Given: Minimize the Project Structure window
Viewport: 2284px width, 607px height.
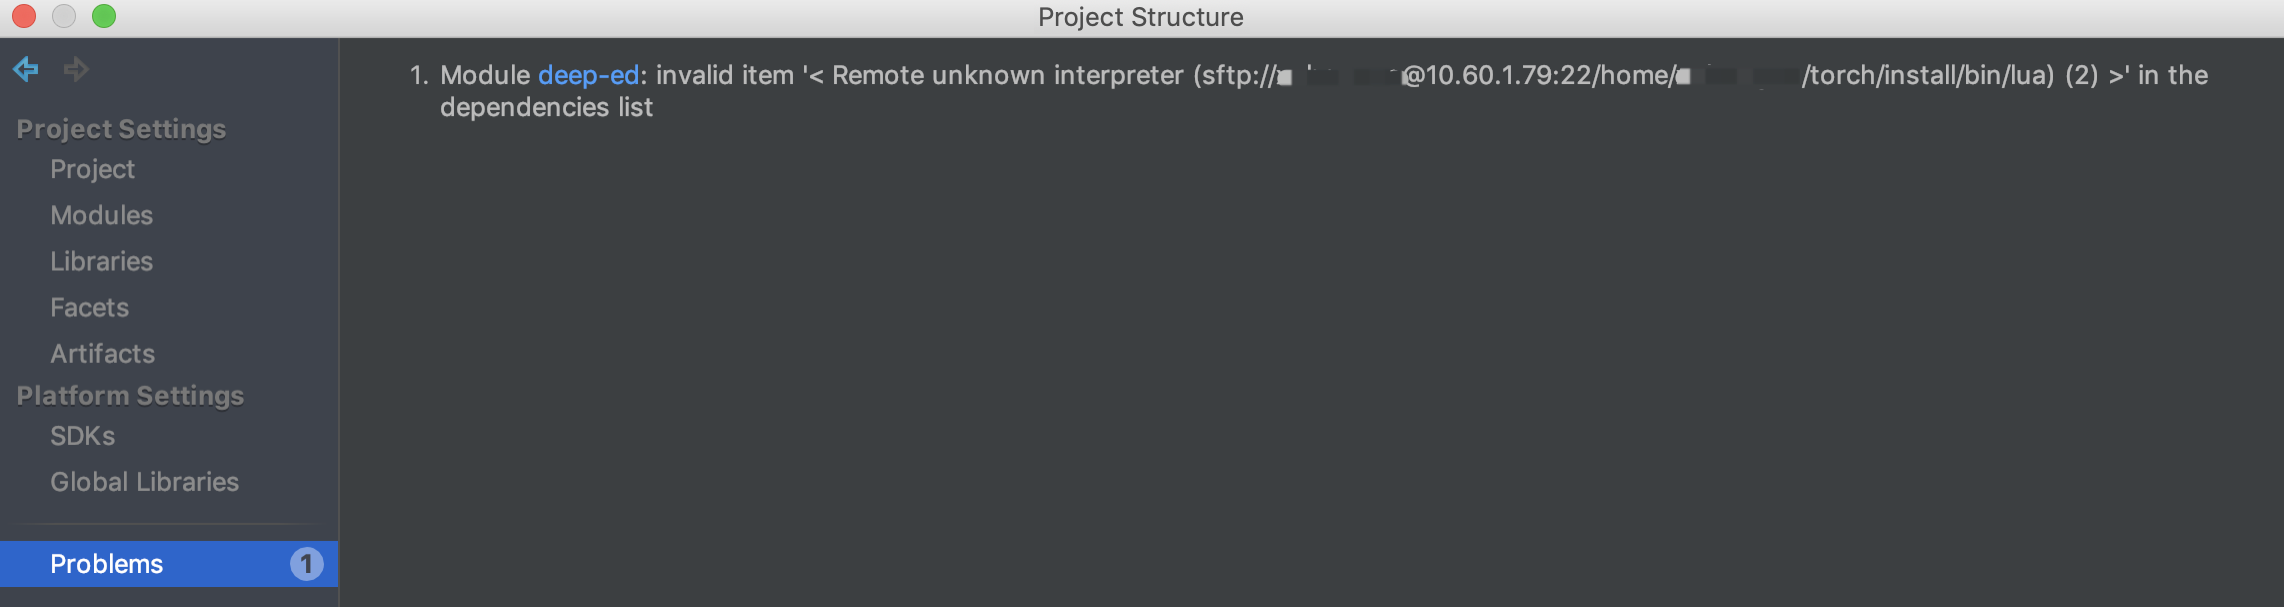Looking at the screenshot, I should coord(63,16).
